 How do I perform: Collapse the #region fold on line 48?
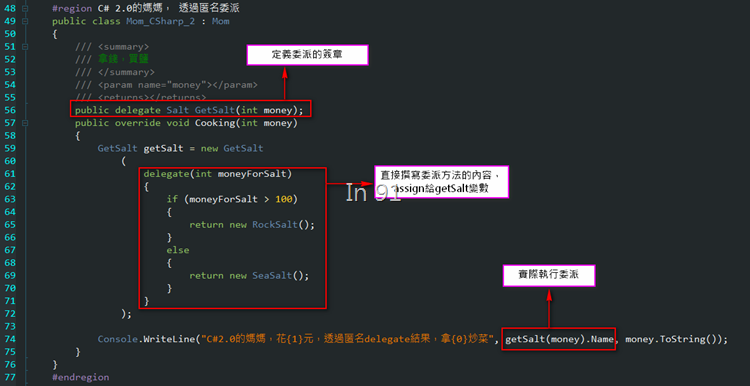click(x=25, y=9)
